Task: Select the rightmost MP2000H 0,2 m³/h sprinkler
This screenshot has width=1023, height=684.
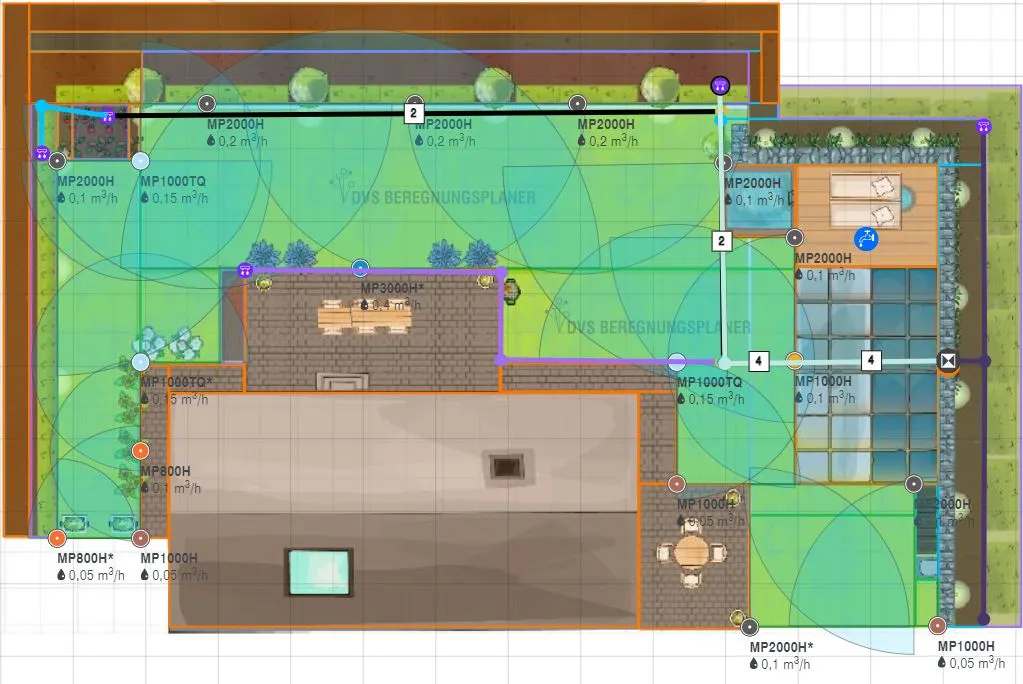Action: [x=577, y=103]
